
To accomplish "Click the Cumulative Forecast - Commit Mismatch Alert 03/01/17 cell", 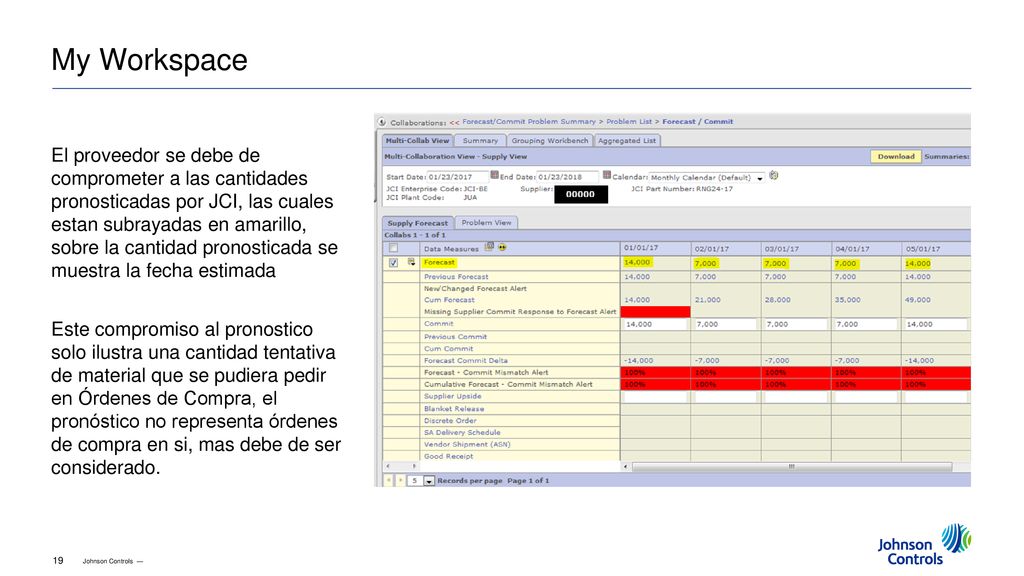I will 796,385.
